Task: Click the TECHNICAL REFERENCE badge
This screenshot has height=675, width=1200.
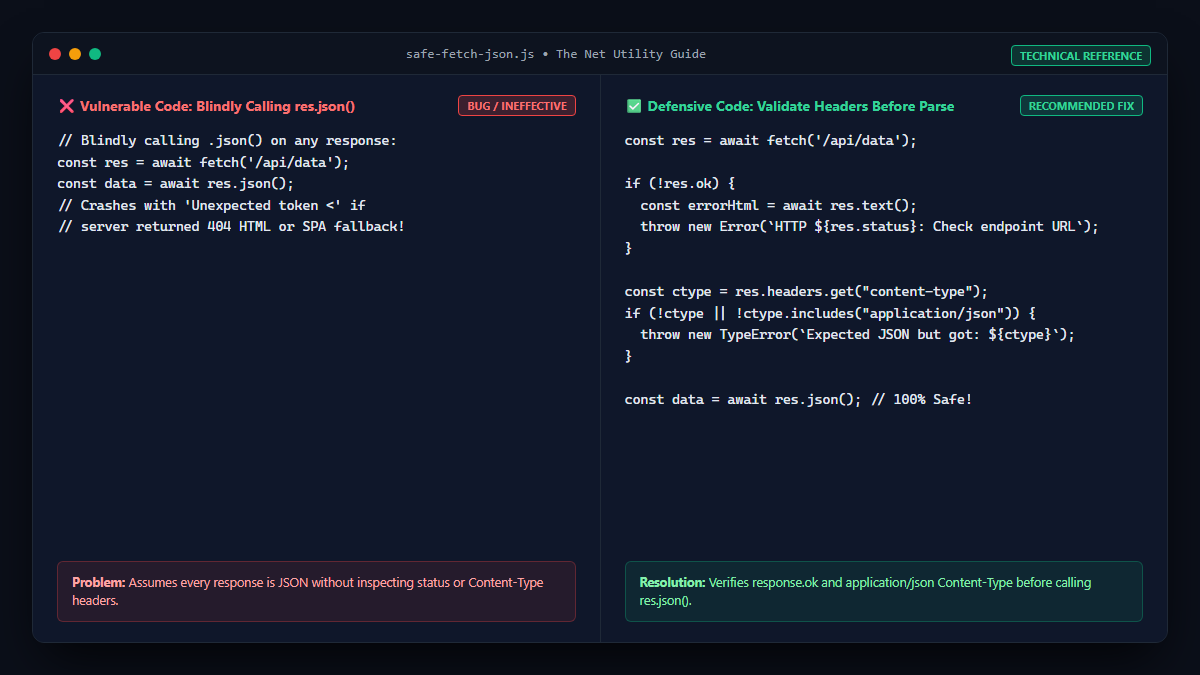Action: tap(1081, 56)
